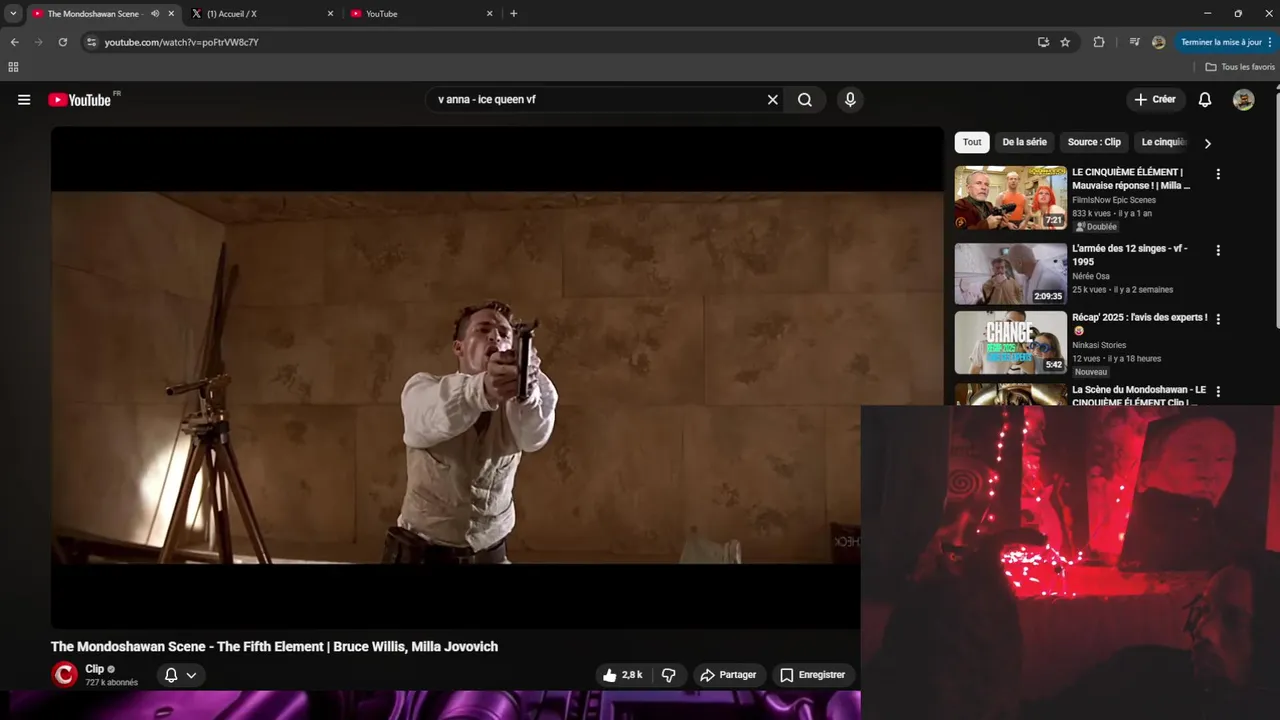
Task: Open LE CINQUIÈME ÉLÉMENT Mauvaise réponse thumbnail
Action: coord(1011,197)
